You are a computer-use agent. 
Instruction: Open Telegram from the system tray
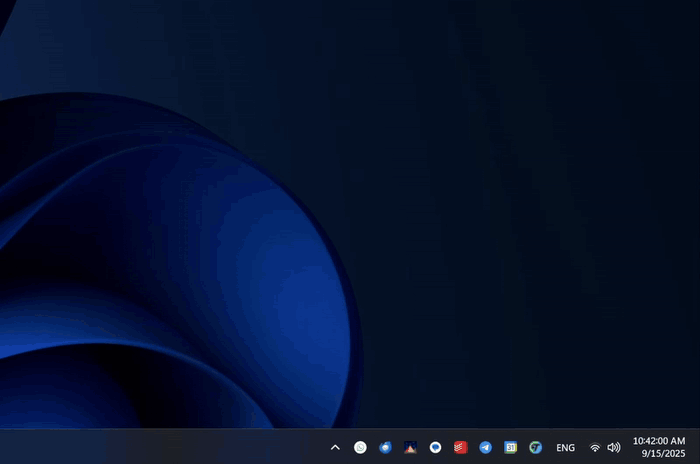click(x=485, y=447)
